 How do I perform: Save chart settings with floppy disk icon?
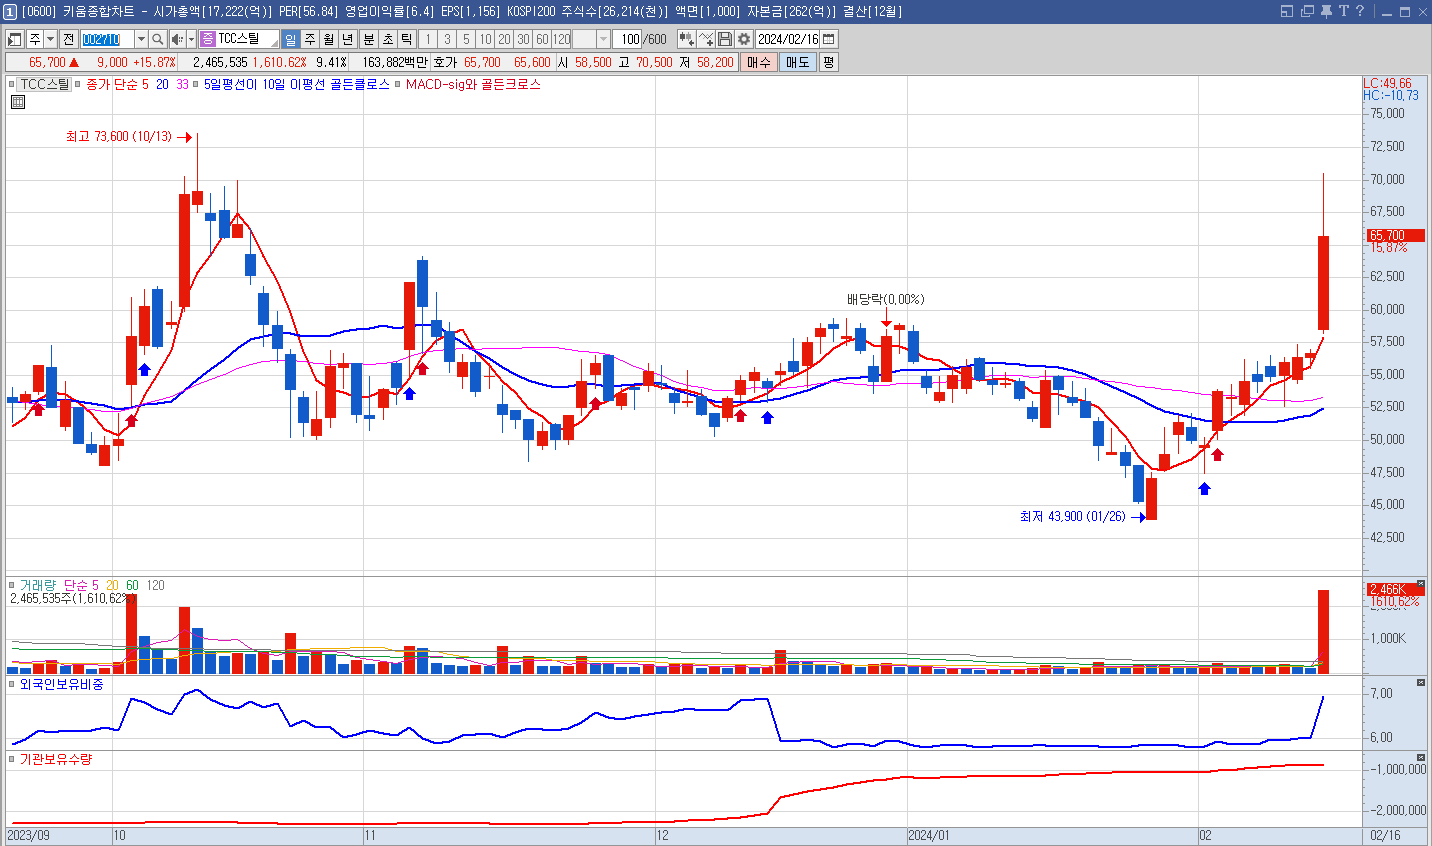click(725, 39)
